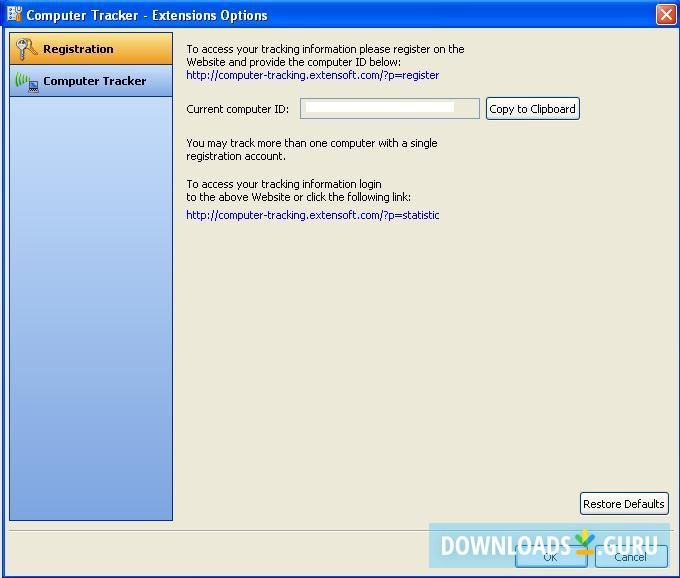Copy computer ID to clipboard
This screenshot has width=680, height=578.
[533, 109]
